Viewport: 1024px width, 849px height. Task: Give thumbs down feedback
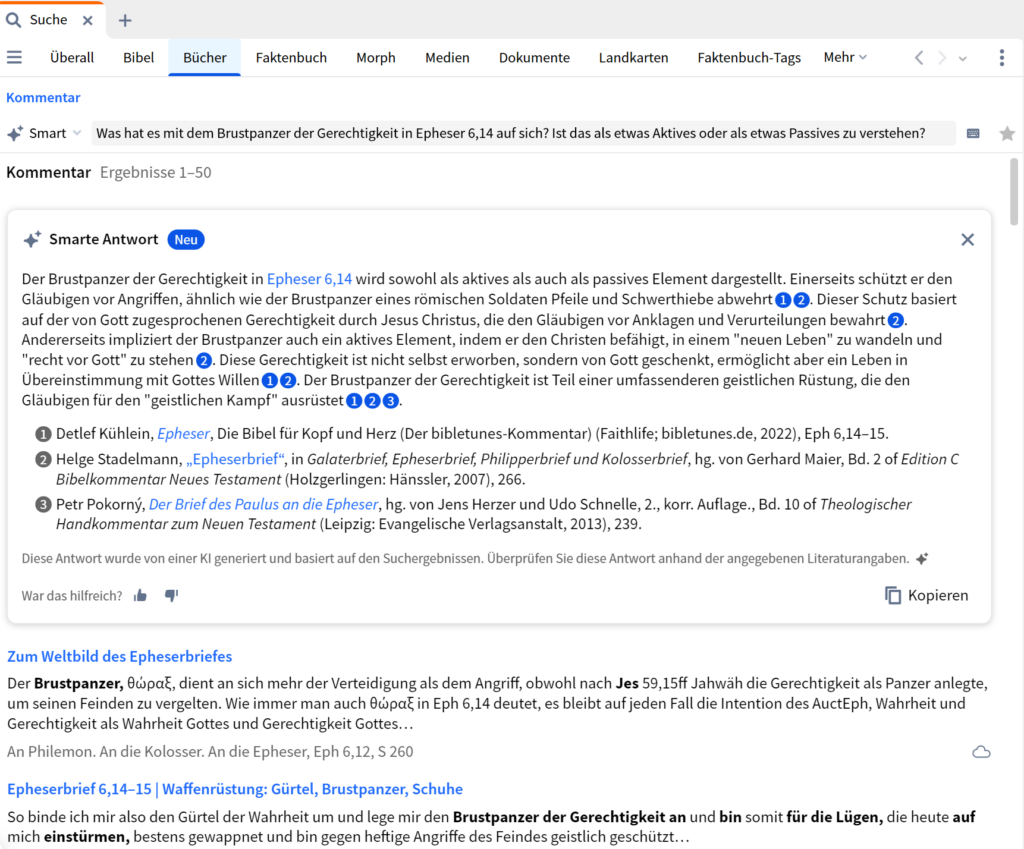point(171,596)
